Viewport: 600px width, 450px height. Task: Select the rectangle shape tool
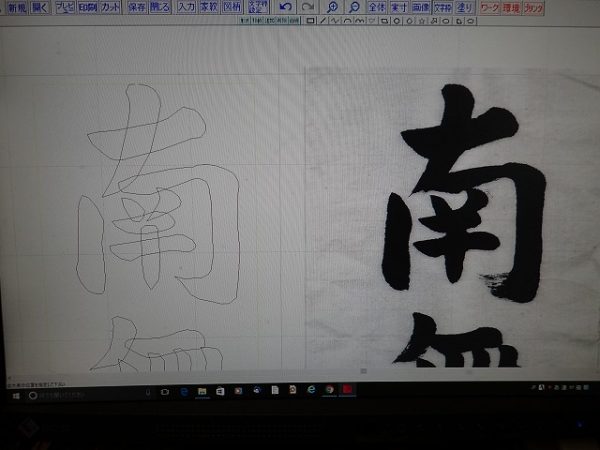(x=311, y=21)
